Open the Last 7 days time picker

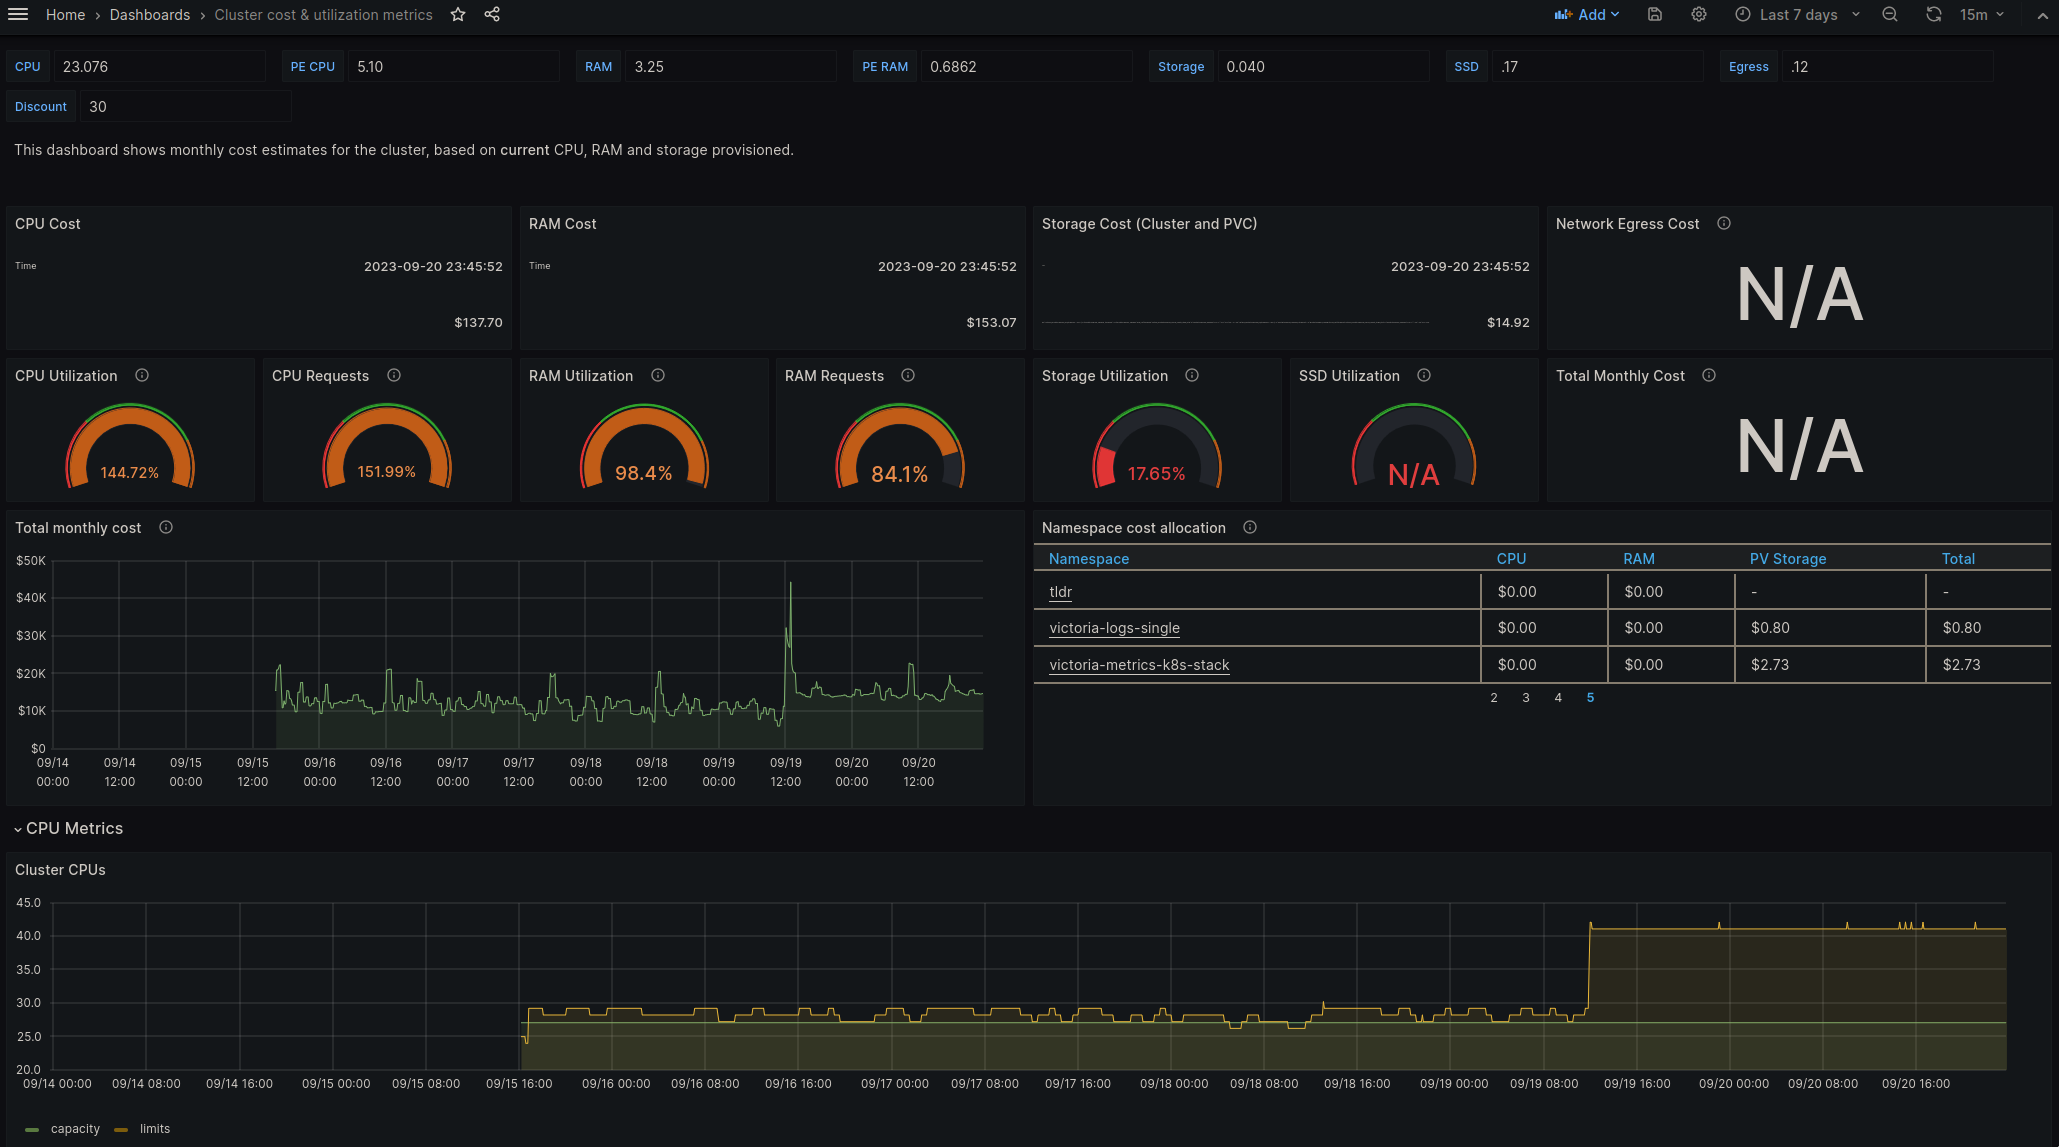click(1797, 14)
